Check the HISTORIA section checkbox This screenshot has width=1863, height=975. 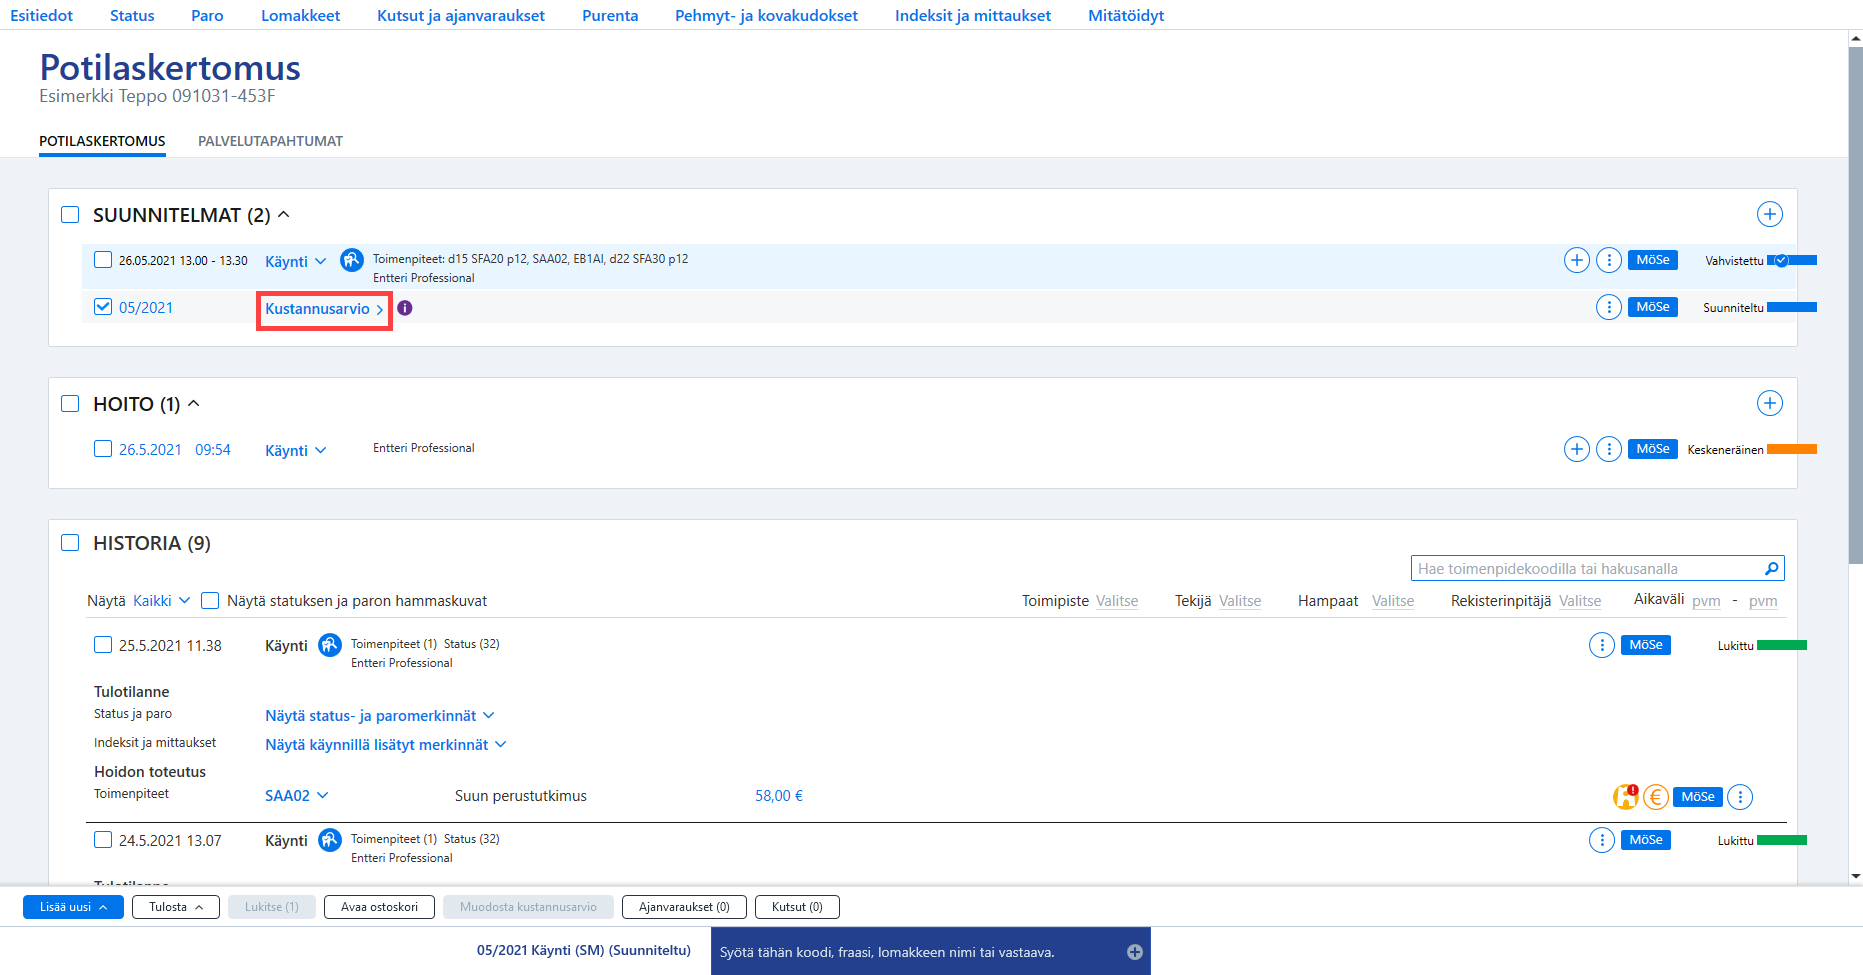(70, 543)
